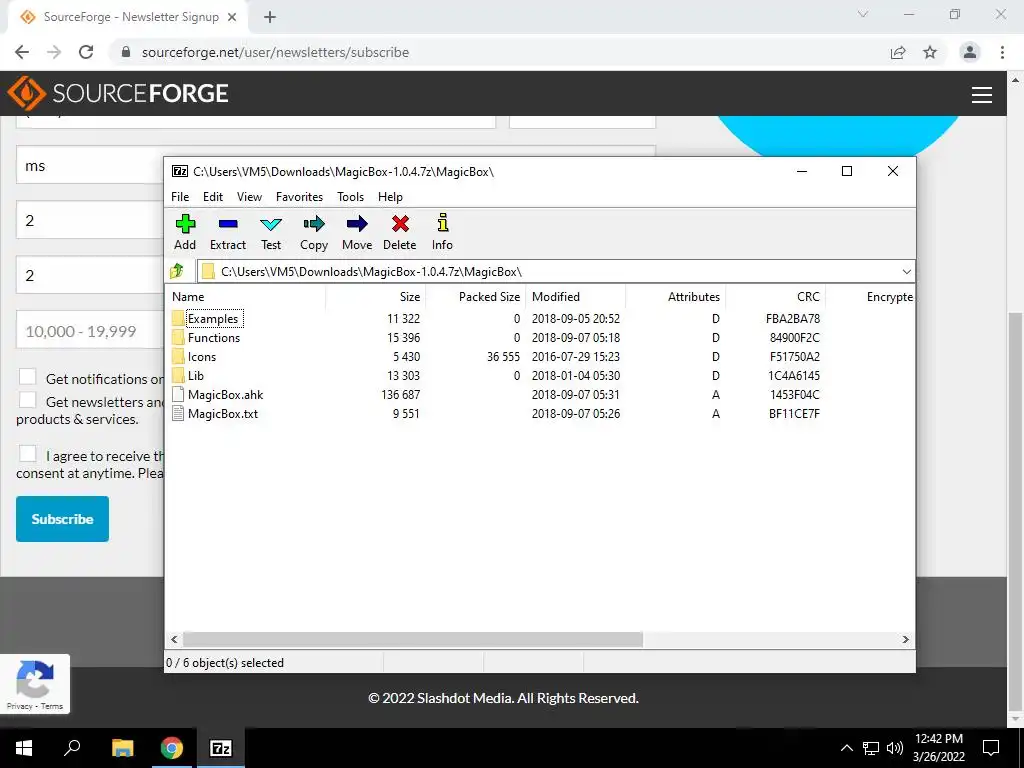The width and height of the screenshot is (1024, 768).
Task: Click the 7-Zip horizontal scrollbar thumb
Action: [413, 639]
